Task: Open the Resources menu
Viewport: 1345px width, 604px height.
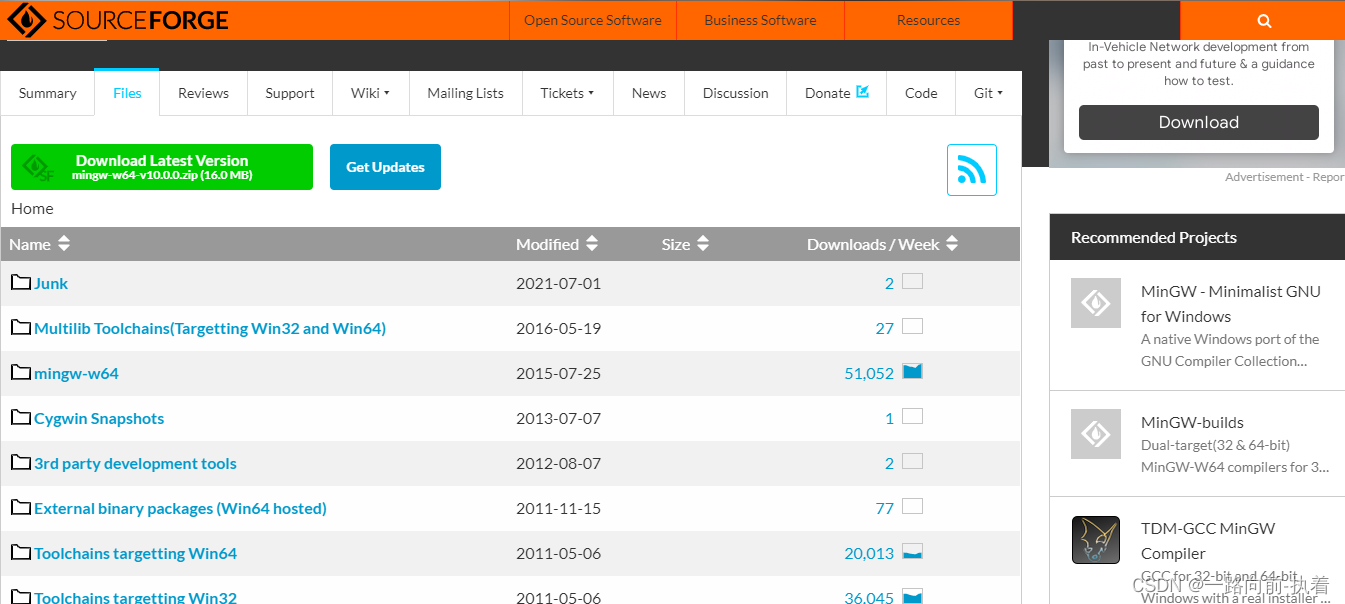Action: coord(928,20)
